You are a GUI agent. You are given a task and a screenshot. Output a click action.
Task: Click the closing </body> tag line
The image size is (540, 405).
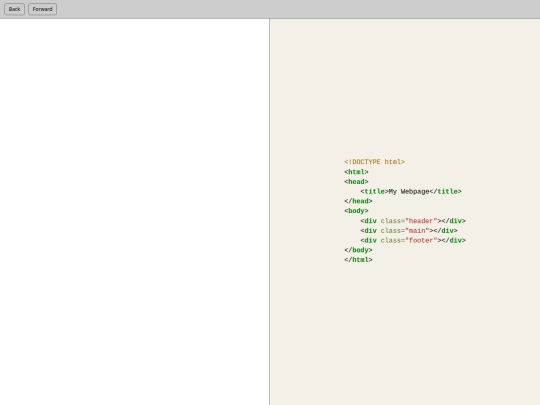point(358,250)
